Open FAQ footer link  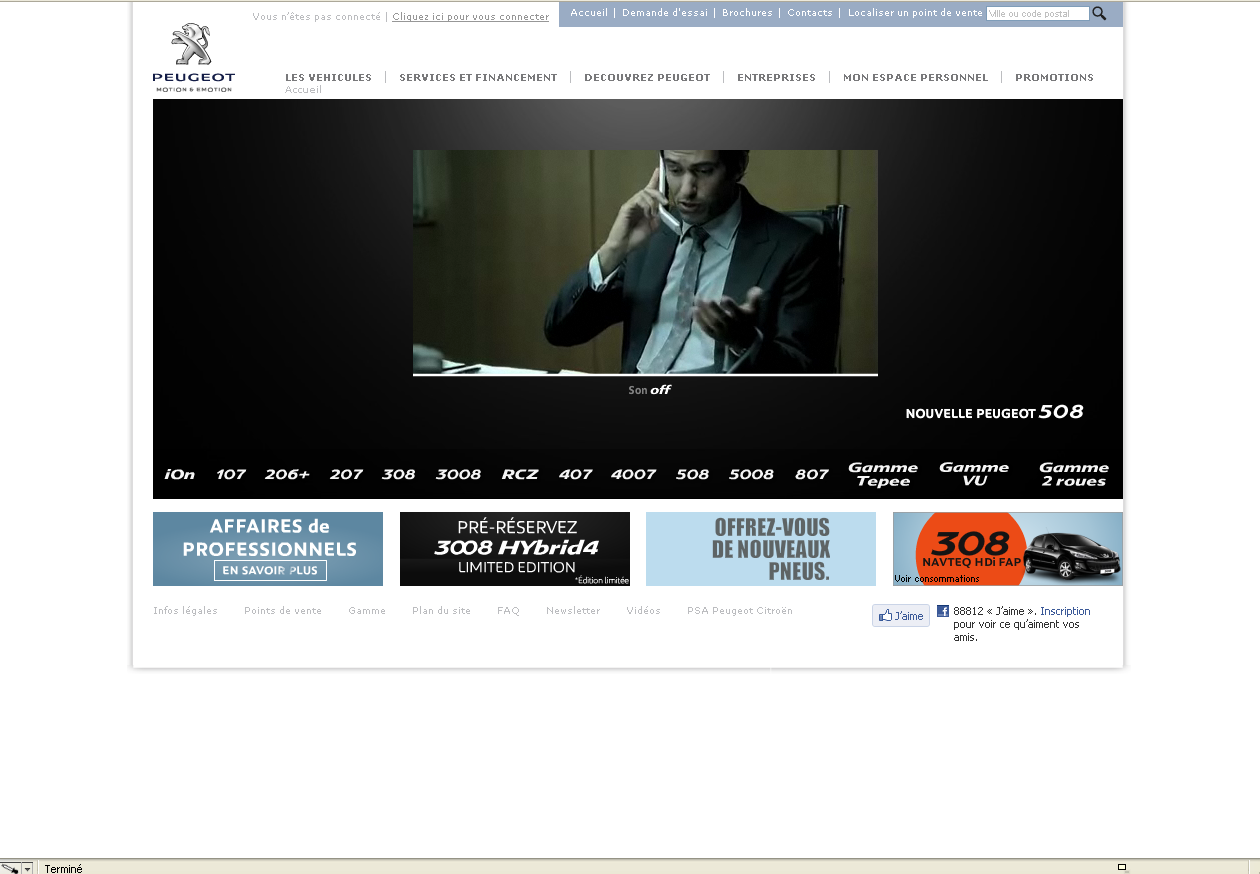pos(508,611)
